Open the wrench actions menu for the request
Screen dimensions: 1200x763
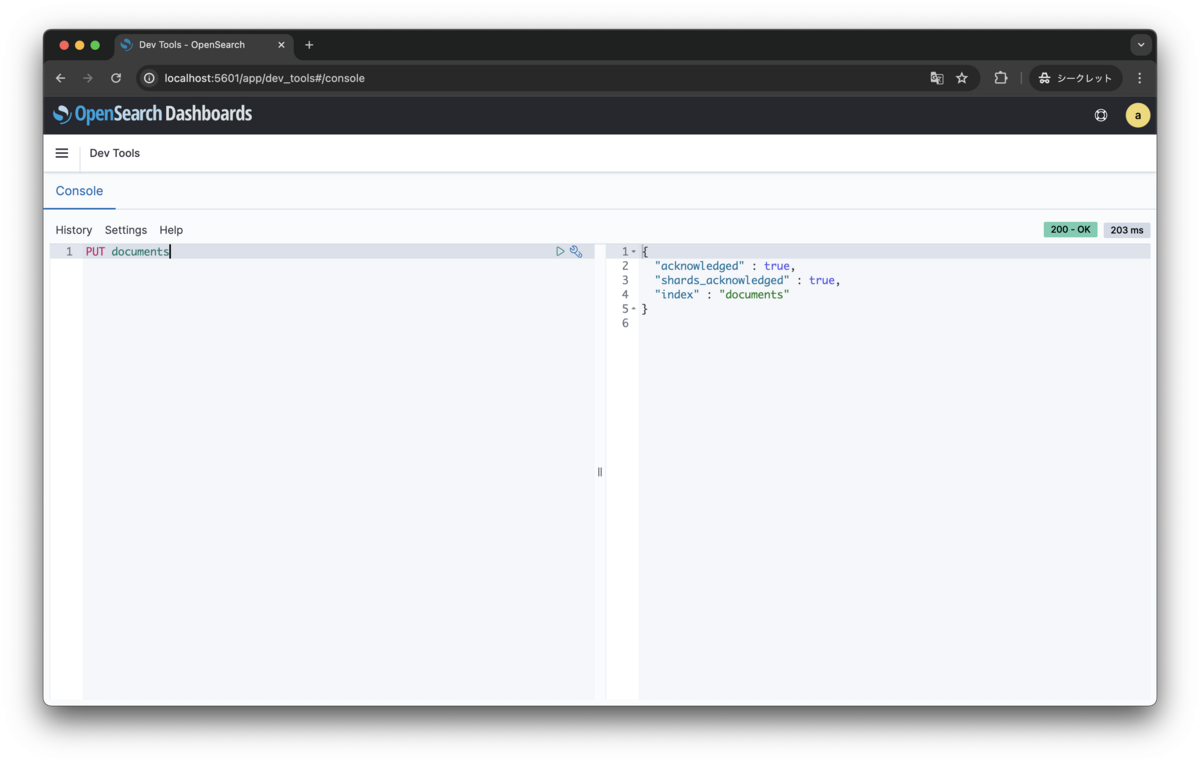tap(576, 251)
